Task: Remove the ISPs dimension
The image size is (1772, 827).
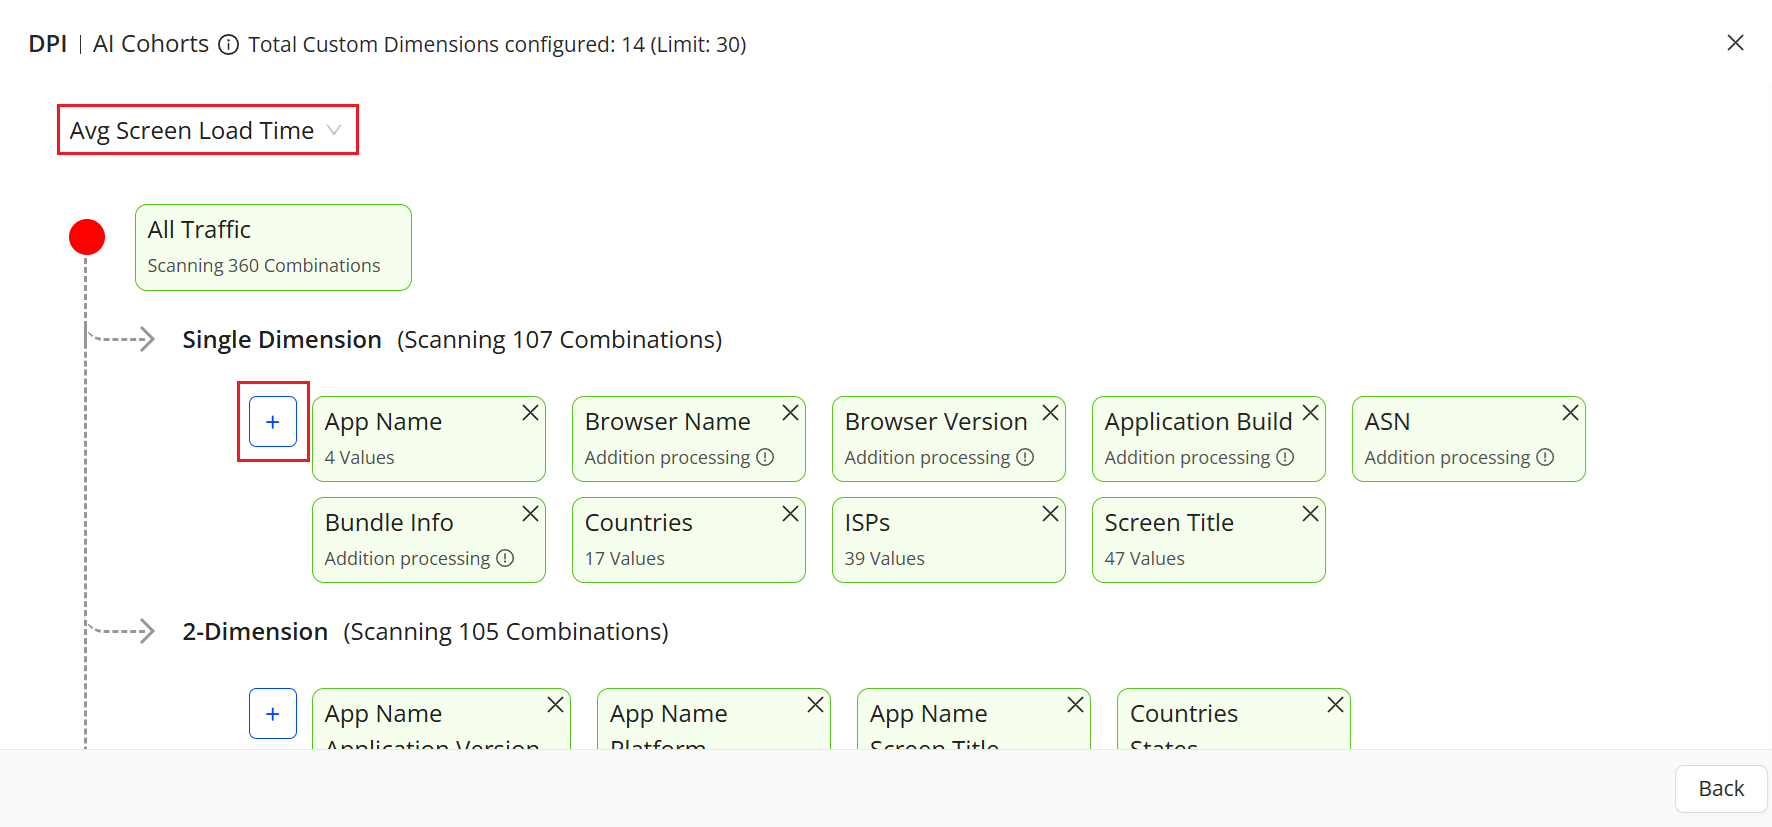Action: 1051,514
